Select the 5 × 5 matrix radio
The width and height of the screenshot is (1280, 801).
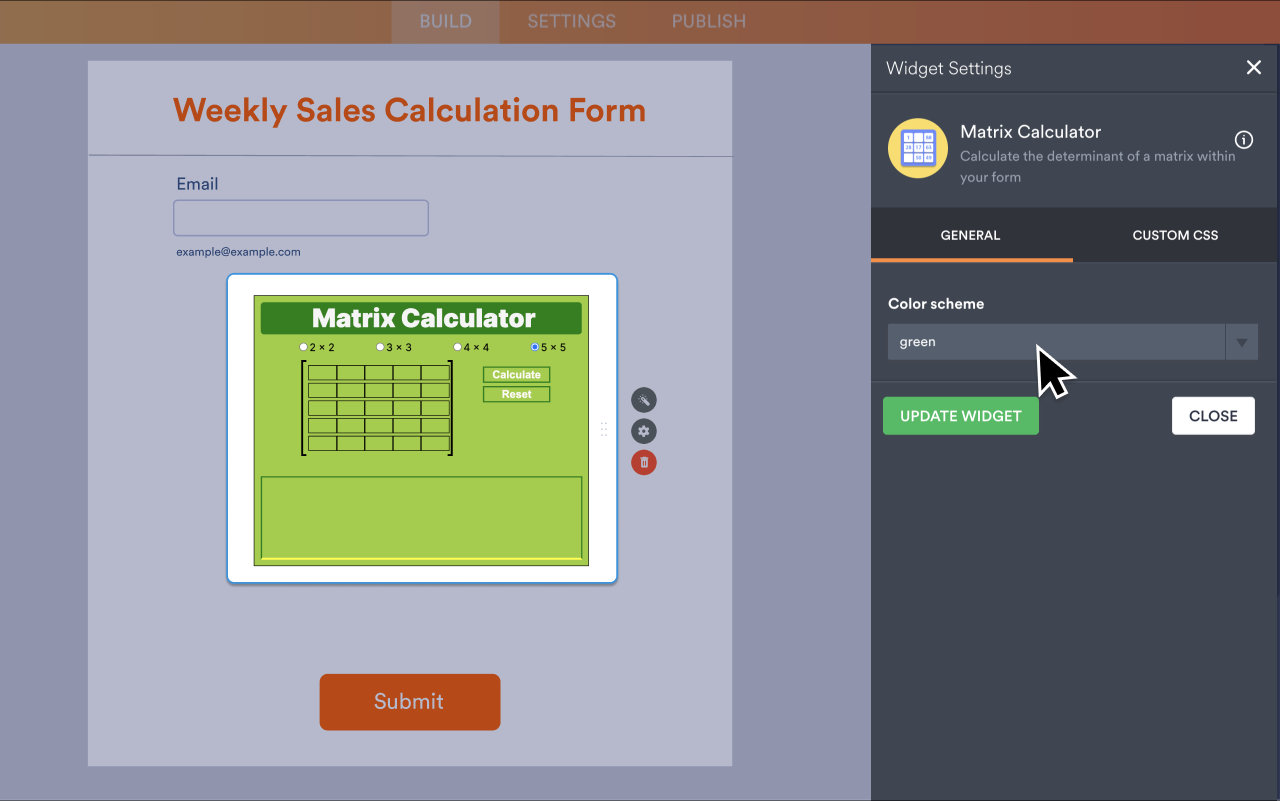[535, 347]
